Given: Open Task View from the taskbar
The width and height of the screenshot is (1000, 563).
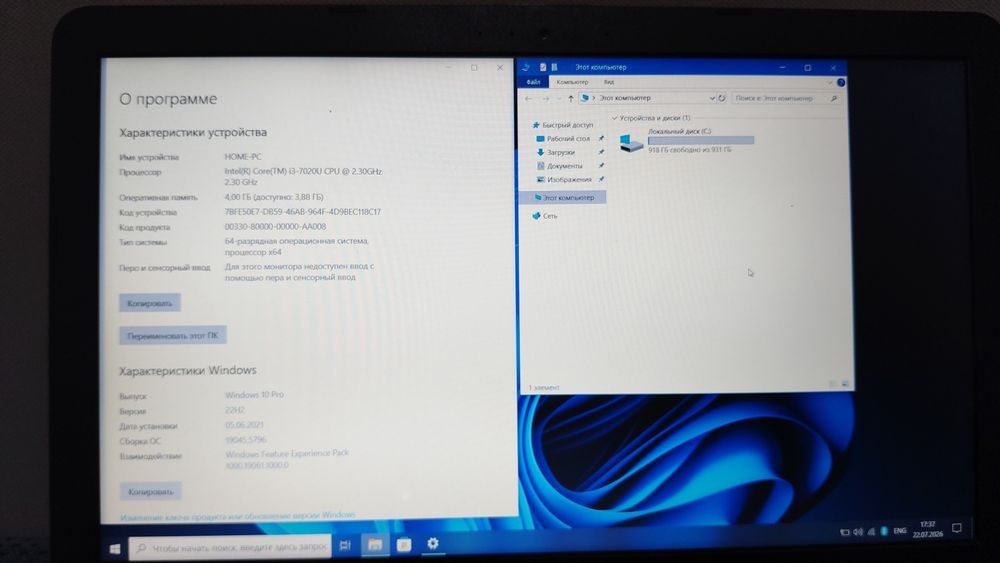Looking at the screenshot, I should (345, 545).
